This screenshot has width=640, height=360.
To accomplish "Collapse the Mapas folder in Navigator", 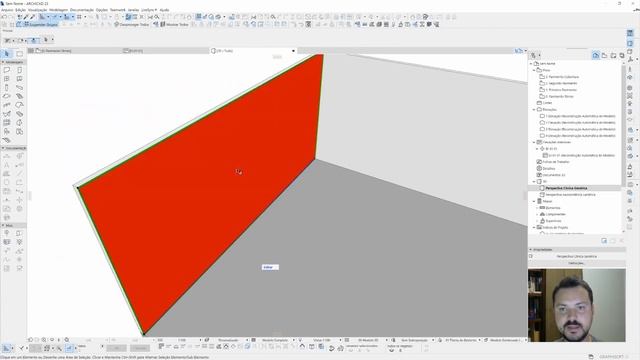I will pyautogui.click(x=534, y=201).
